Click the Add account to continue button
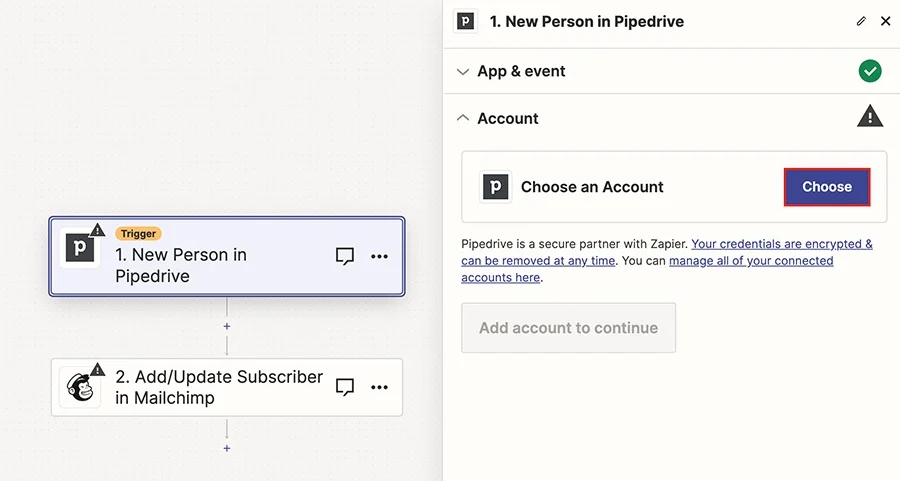 coord(568,328)
